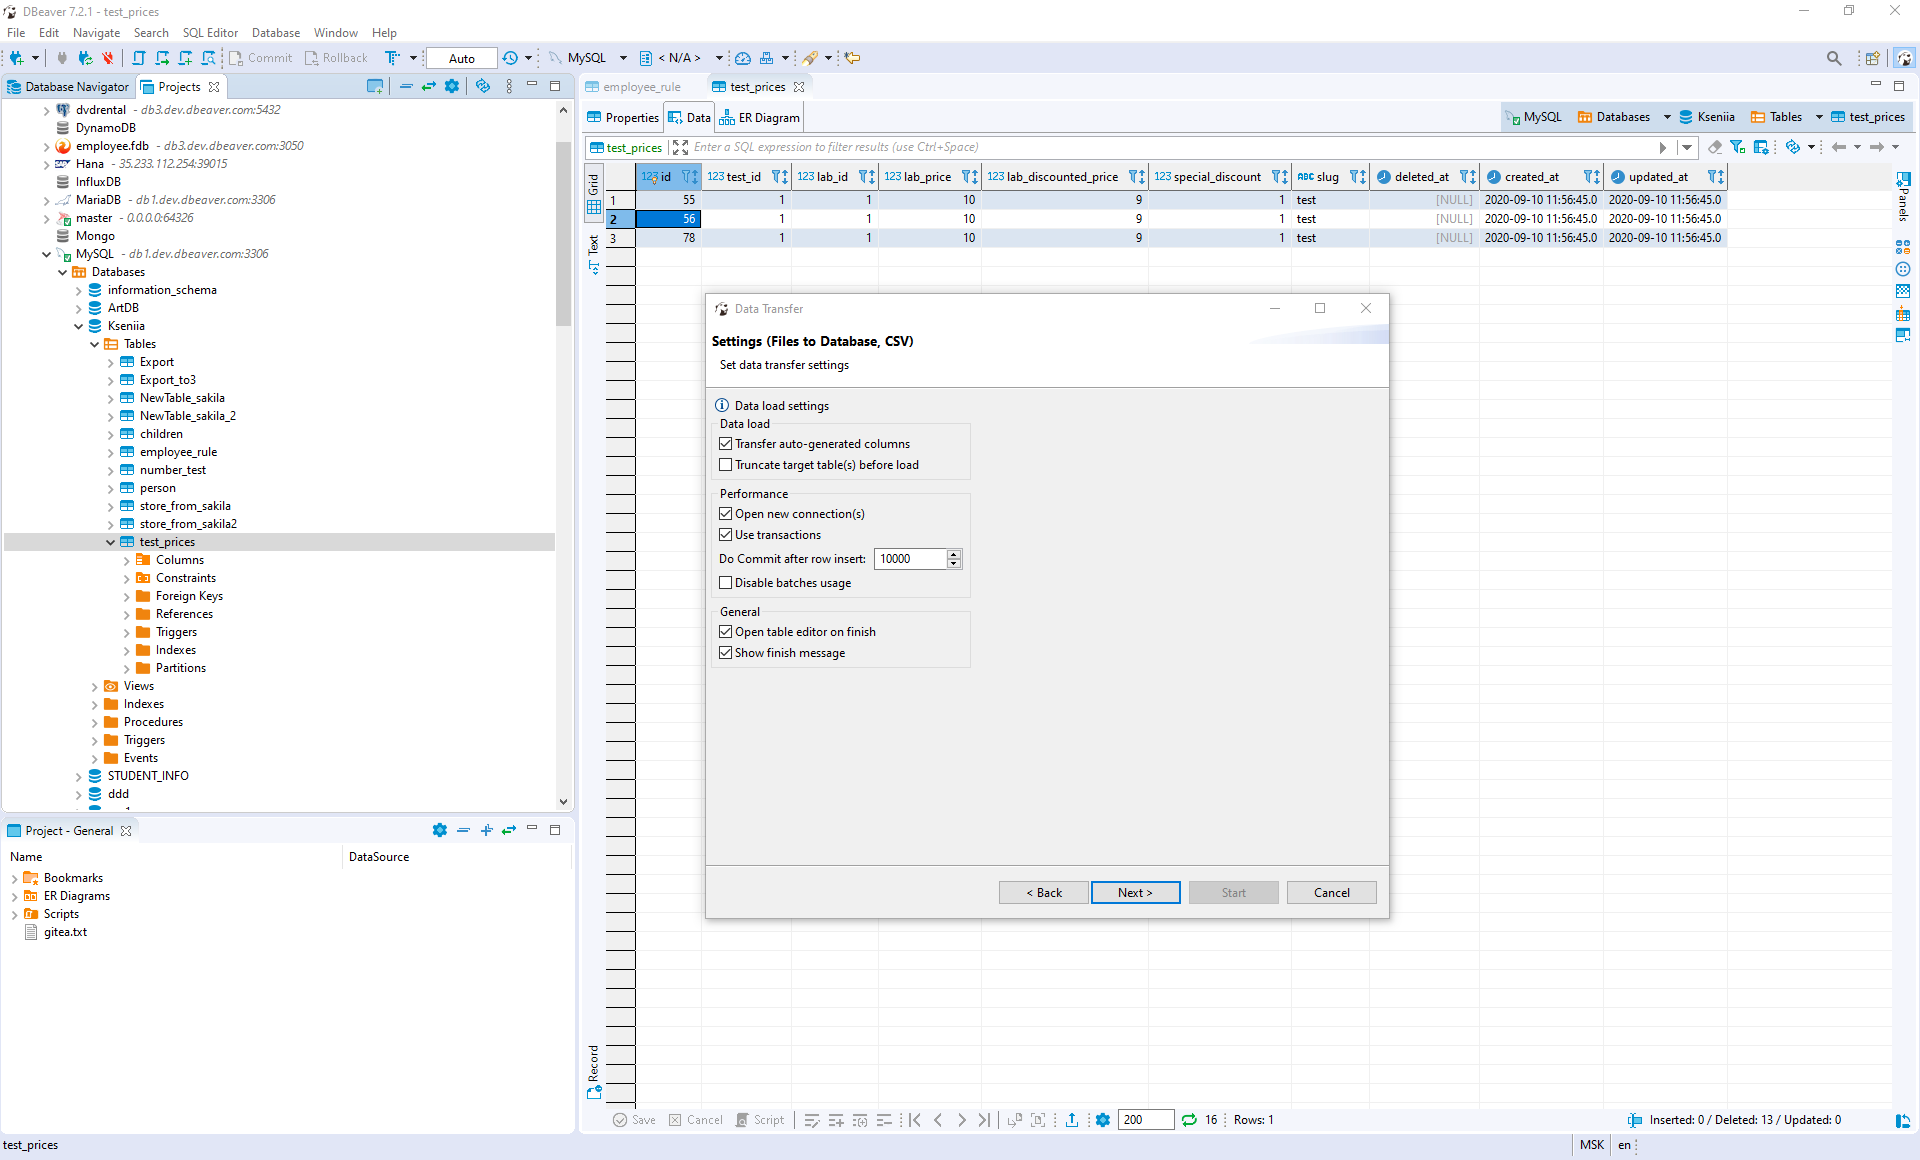The image size is (1920, 1160).
Task: Click the Commit toolbar button
Action: 260,58
